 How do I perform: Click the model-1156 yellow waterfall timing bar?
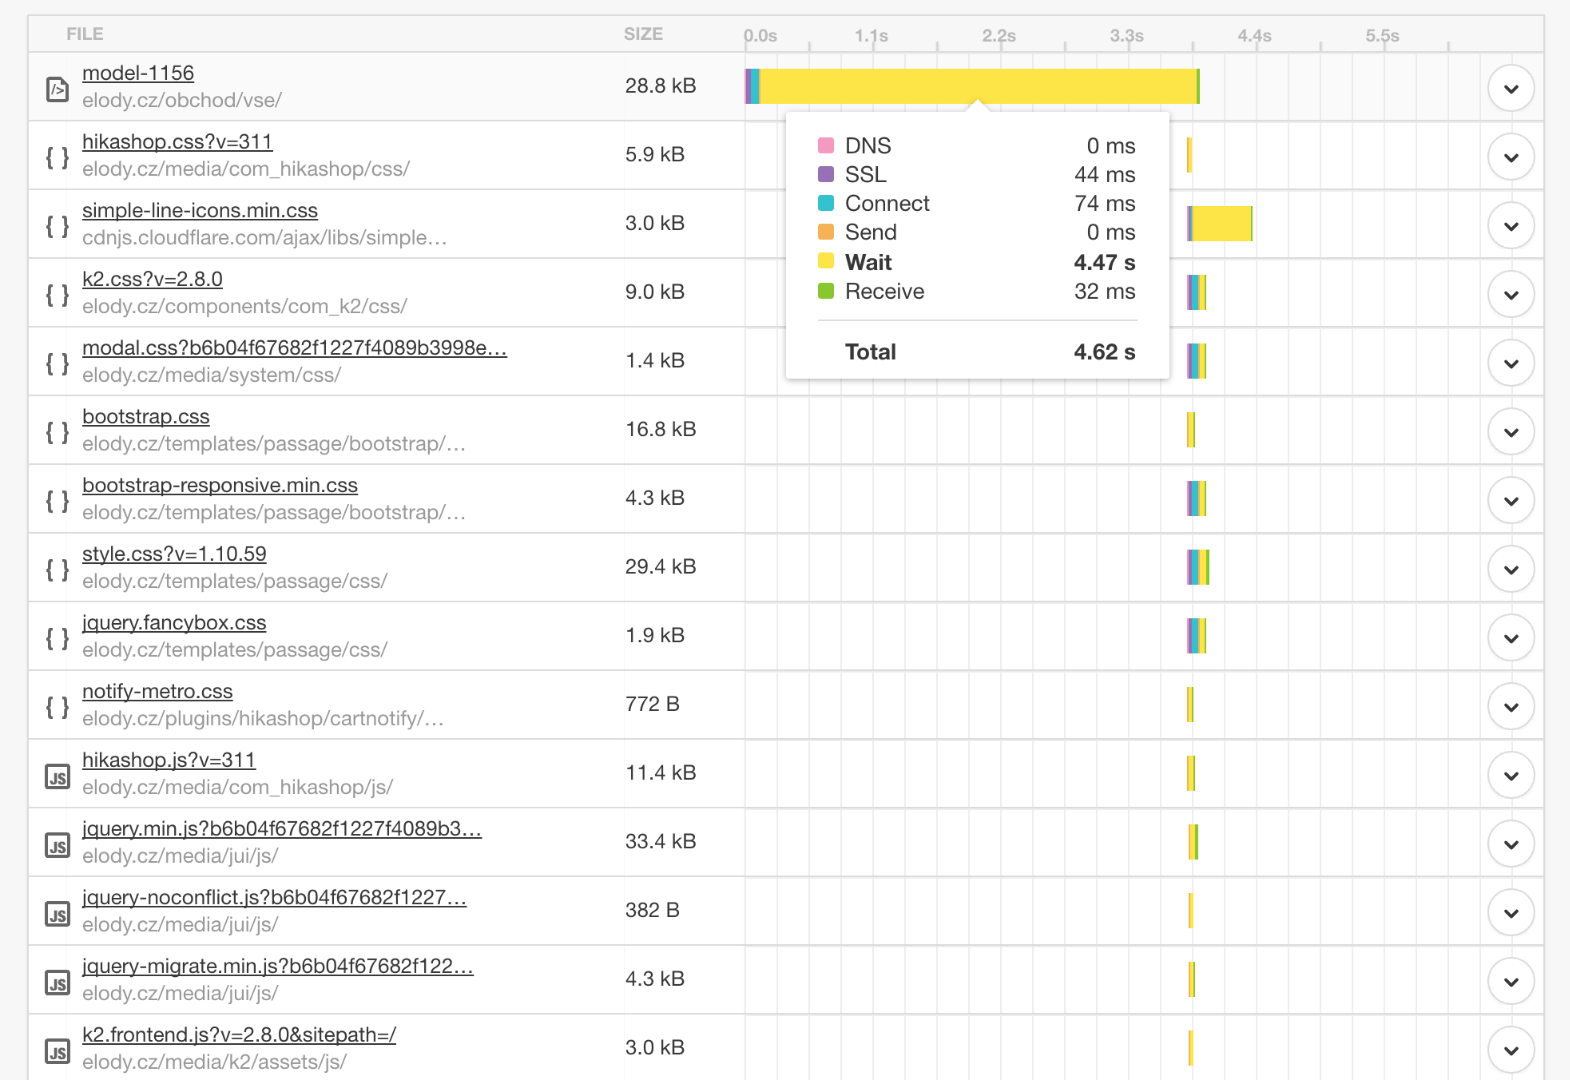pos(978,86)
